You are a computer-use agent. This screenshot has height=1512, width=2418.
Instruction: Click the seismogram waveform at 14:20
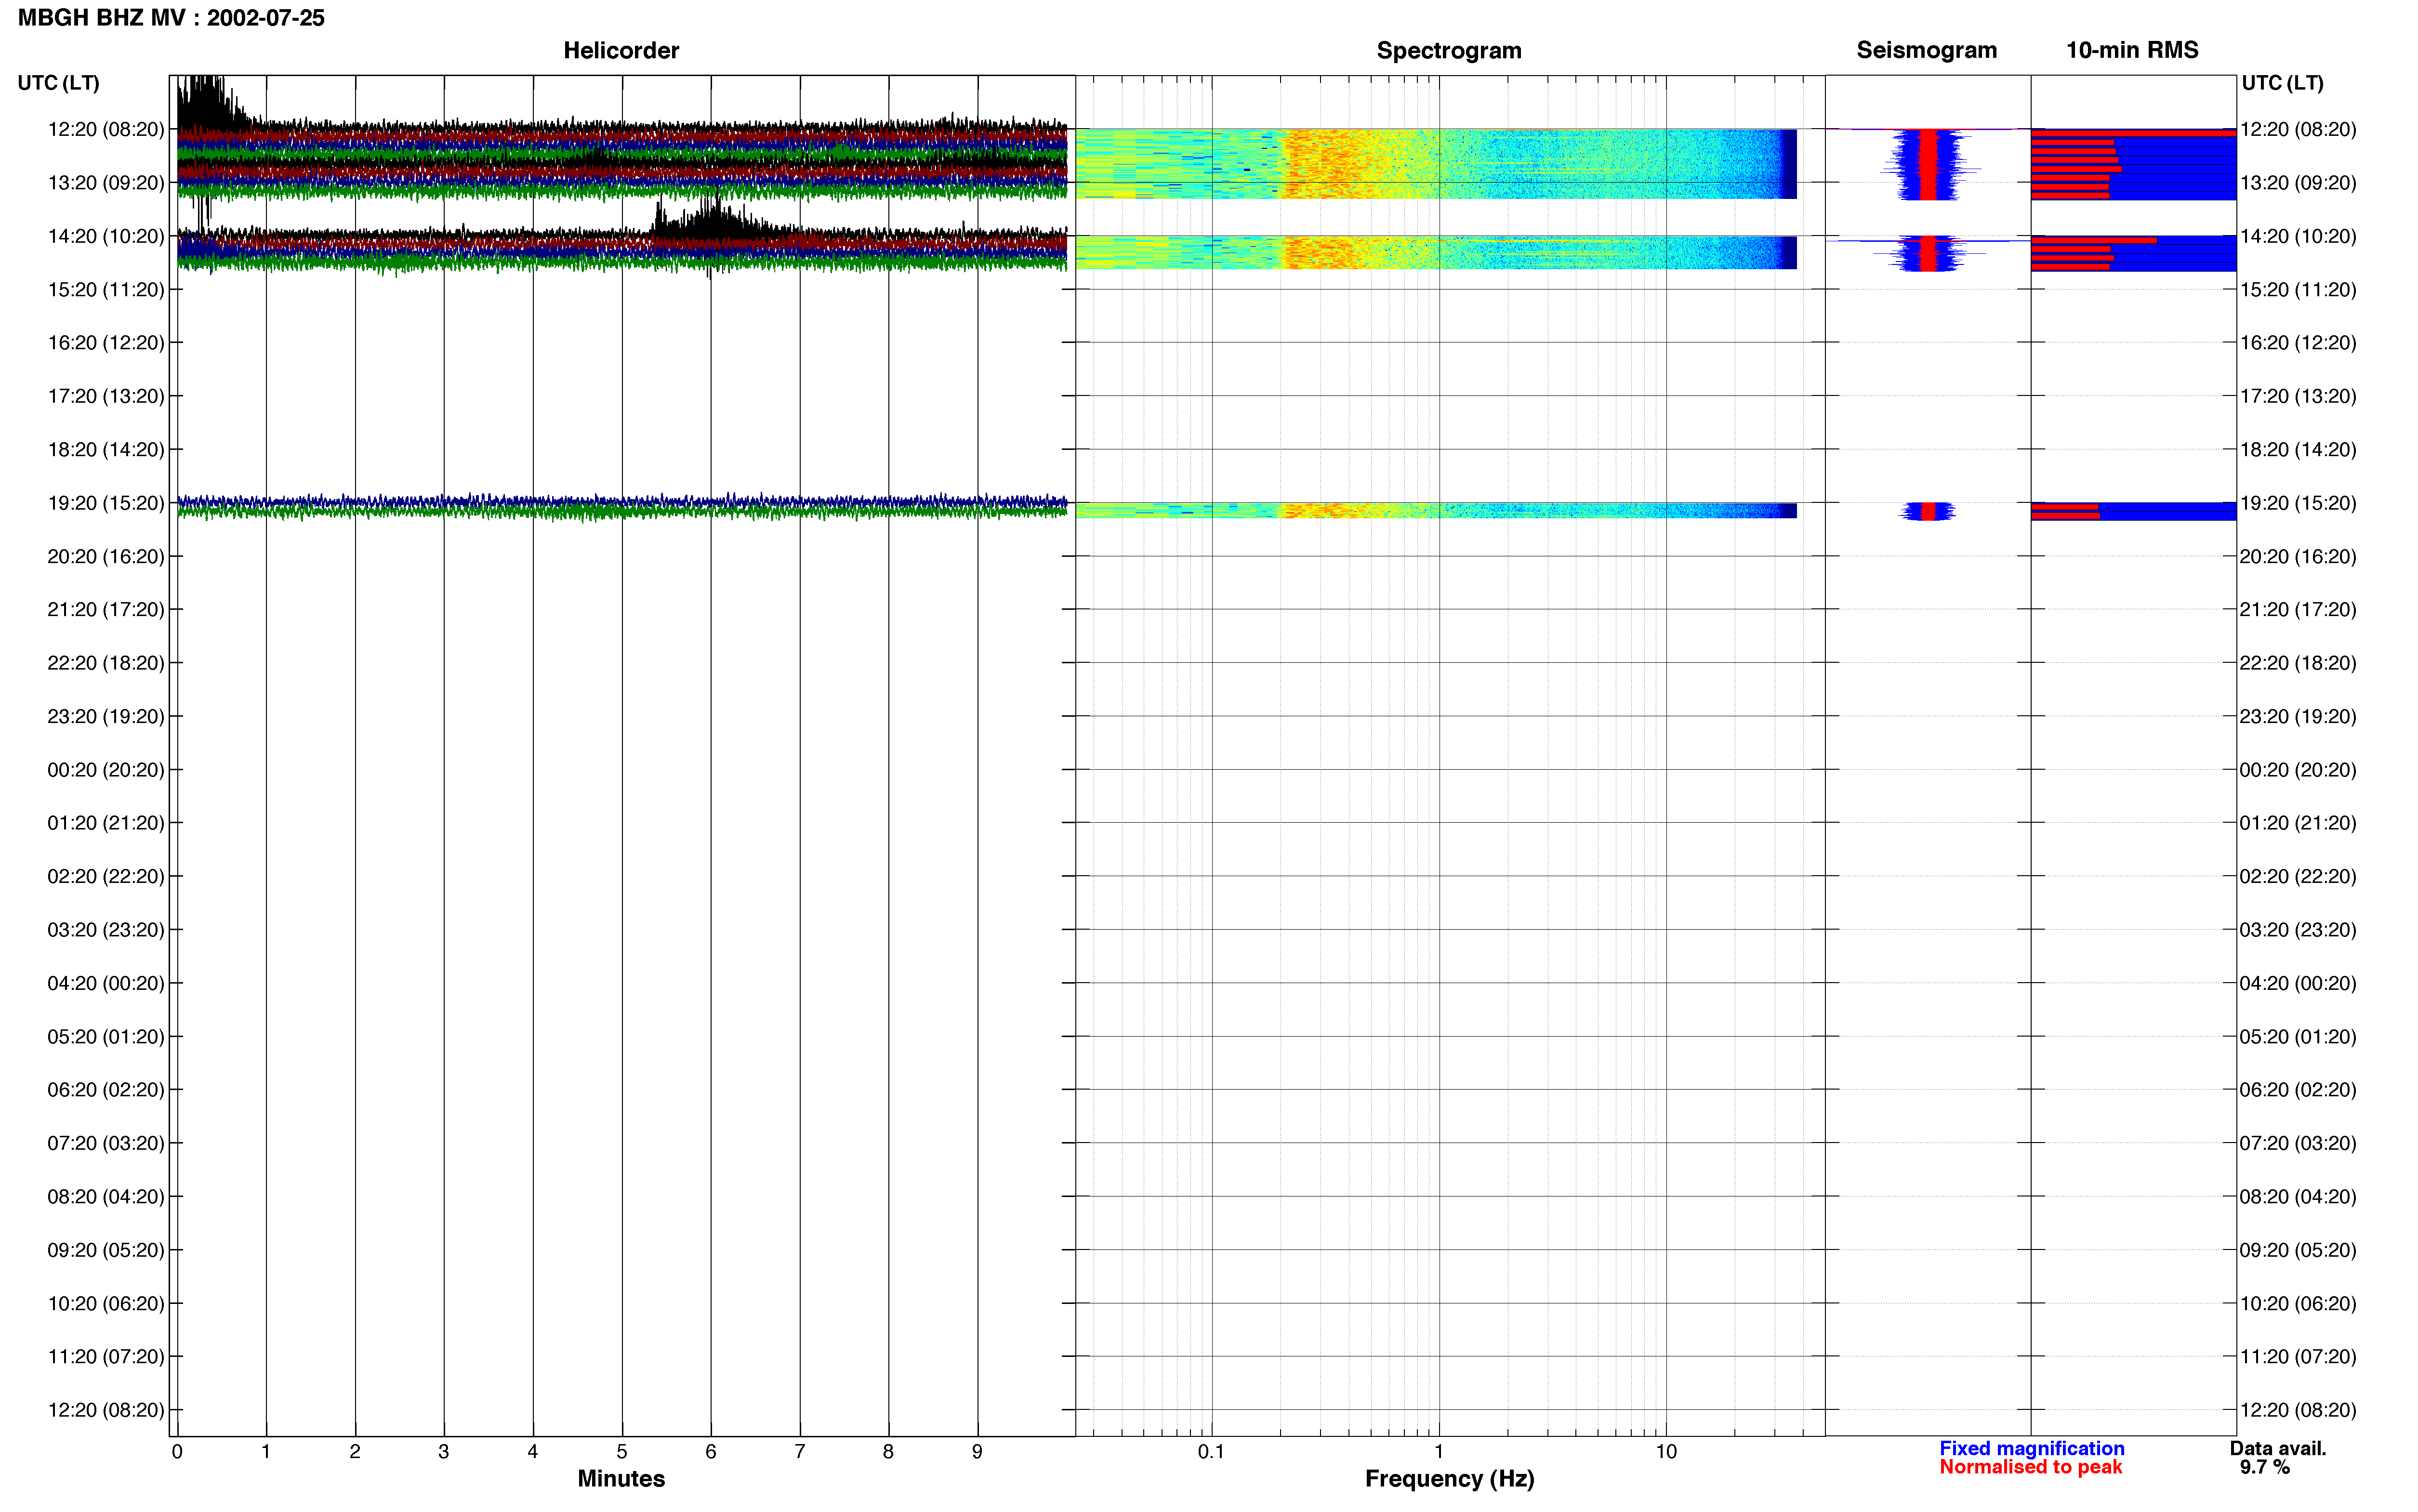(1927, 253)
